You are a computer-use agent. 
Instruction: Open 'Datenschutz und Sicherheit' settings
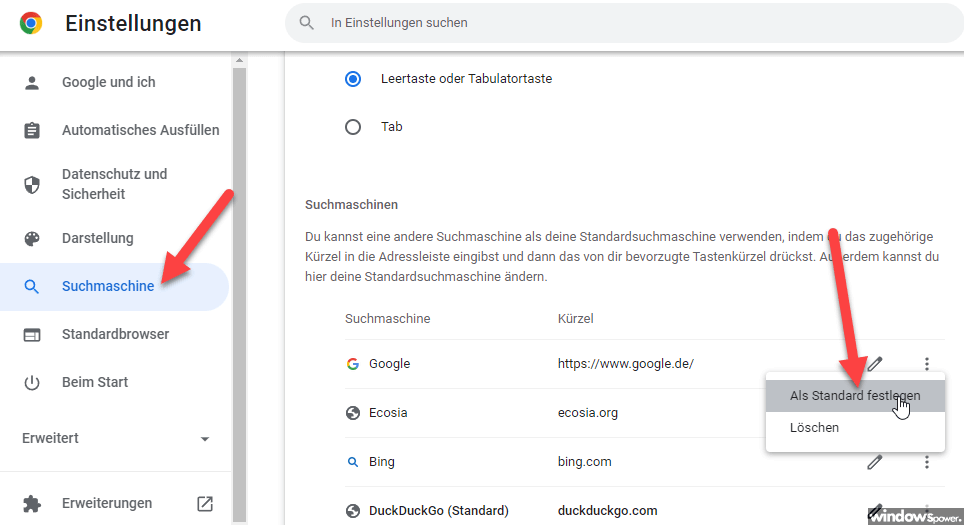click(x=116, y=184)
